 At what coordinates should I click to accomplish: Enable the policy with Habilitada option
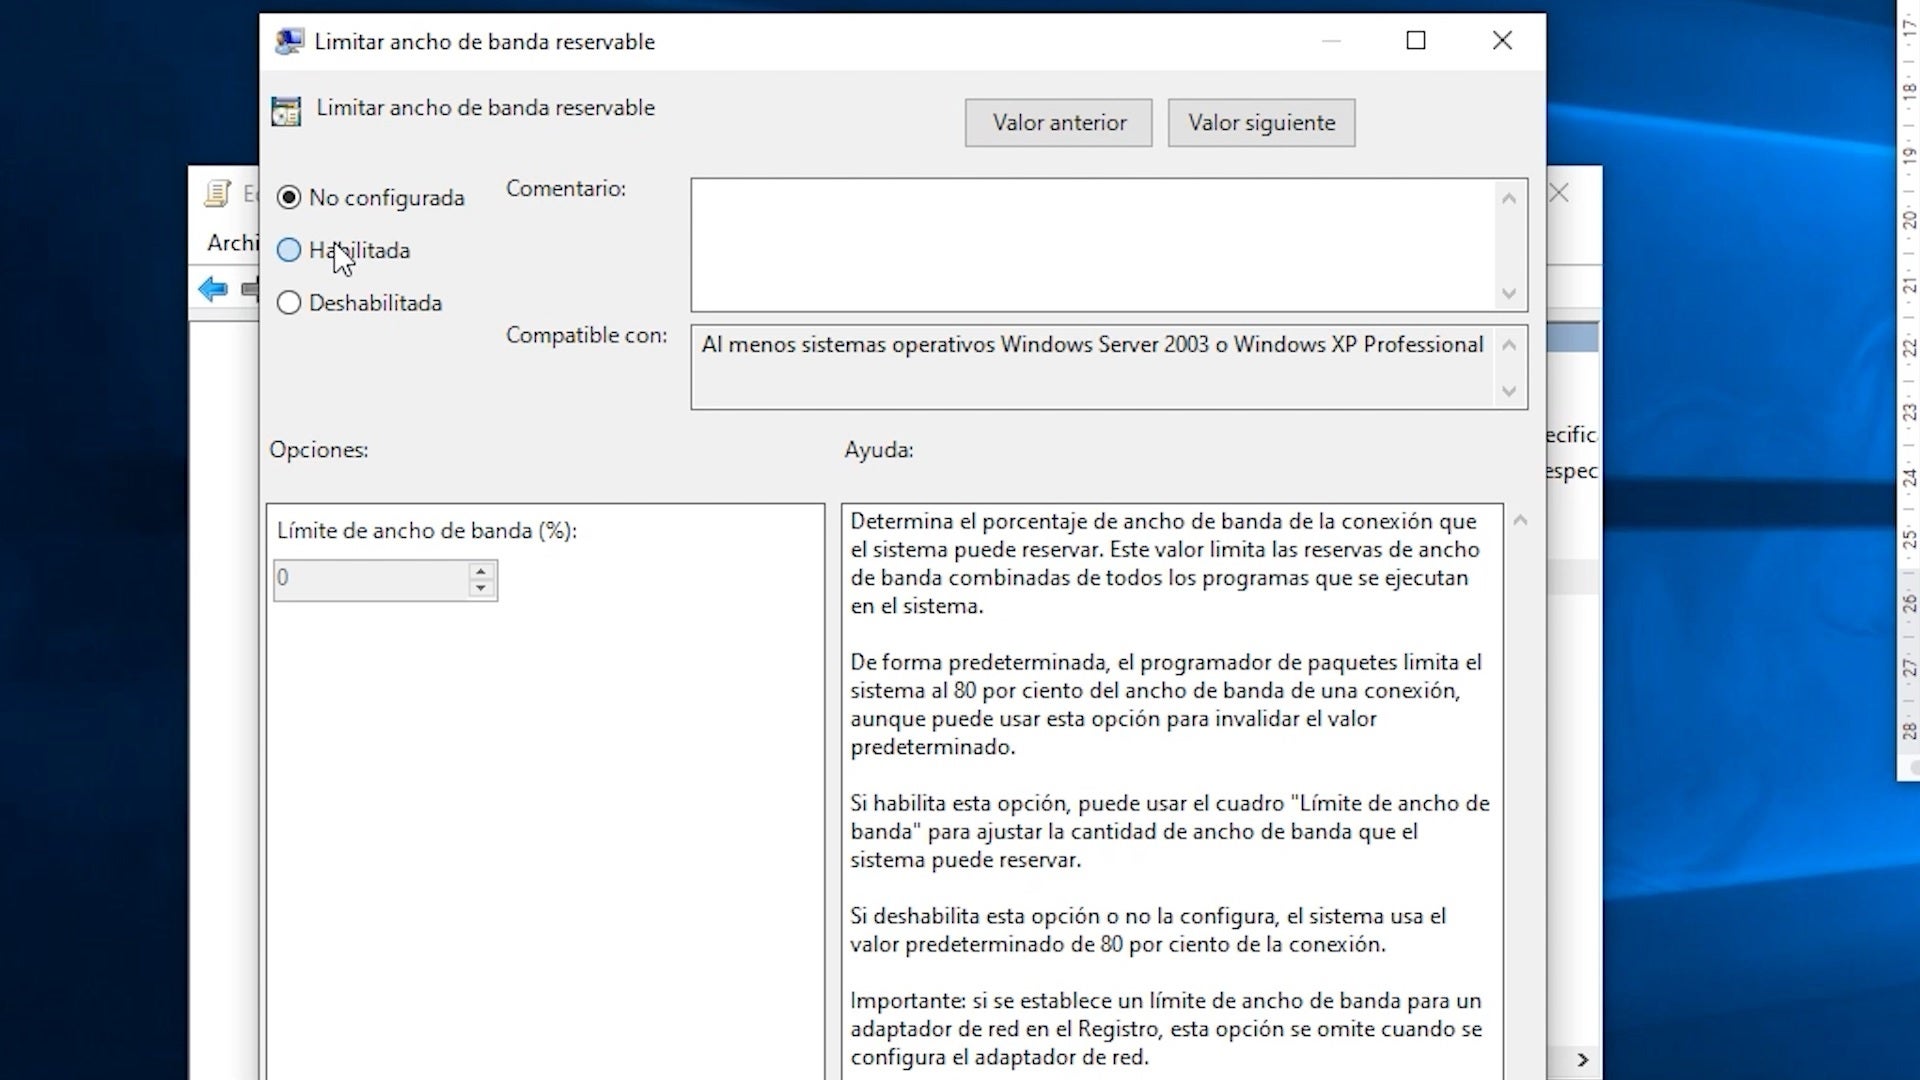pyautogui.click(x=289, y=251)
